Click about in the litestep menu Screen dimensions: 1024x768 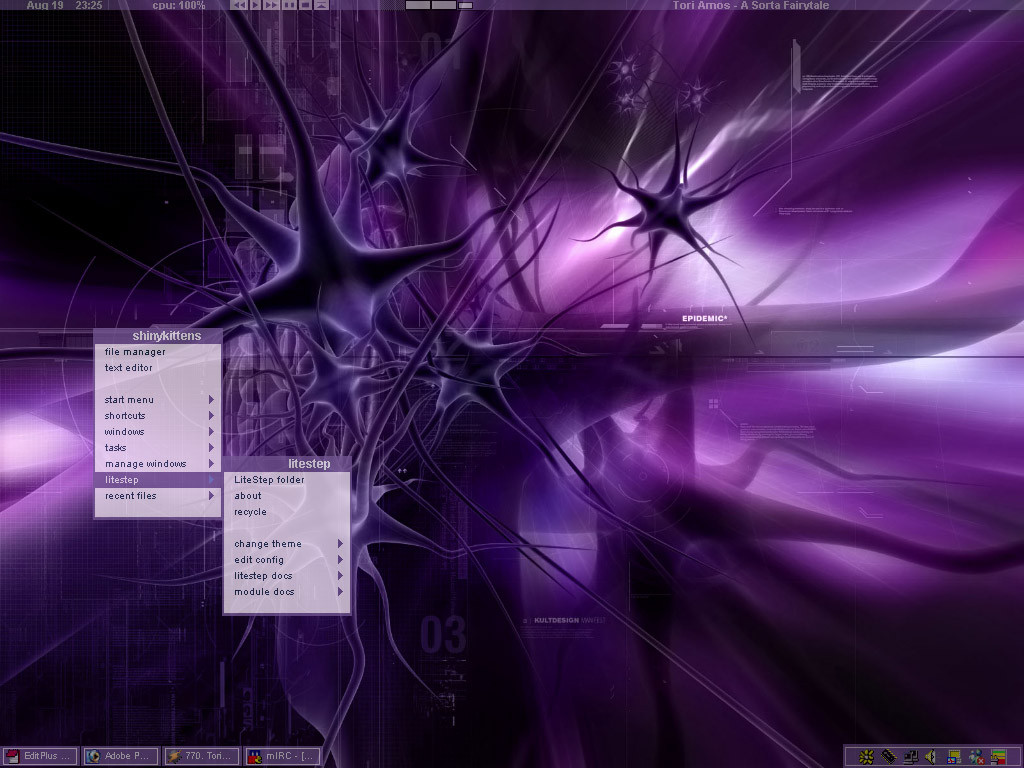tap(248, 496)
